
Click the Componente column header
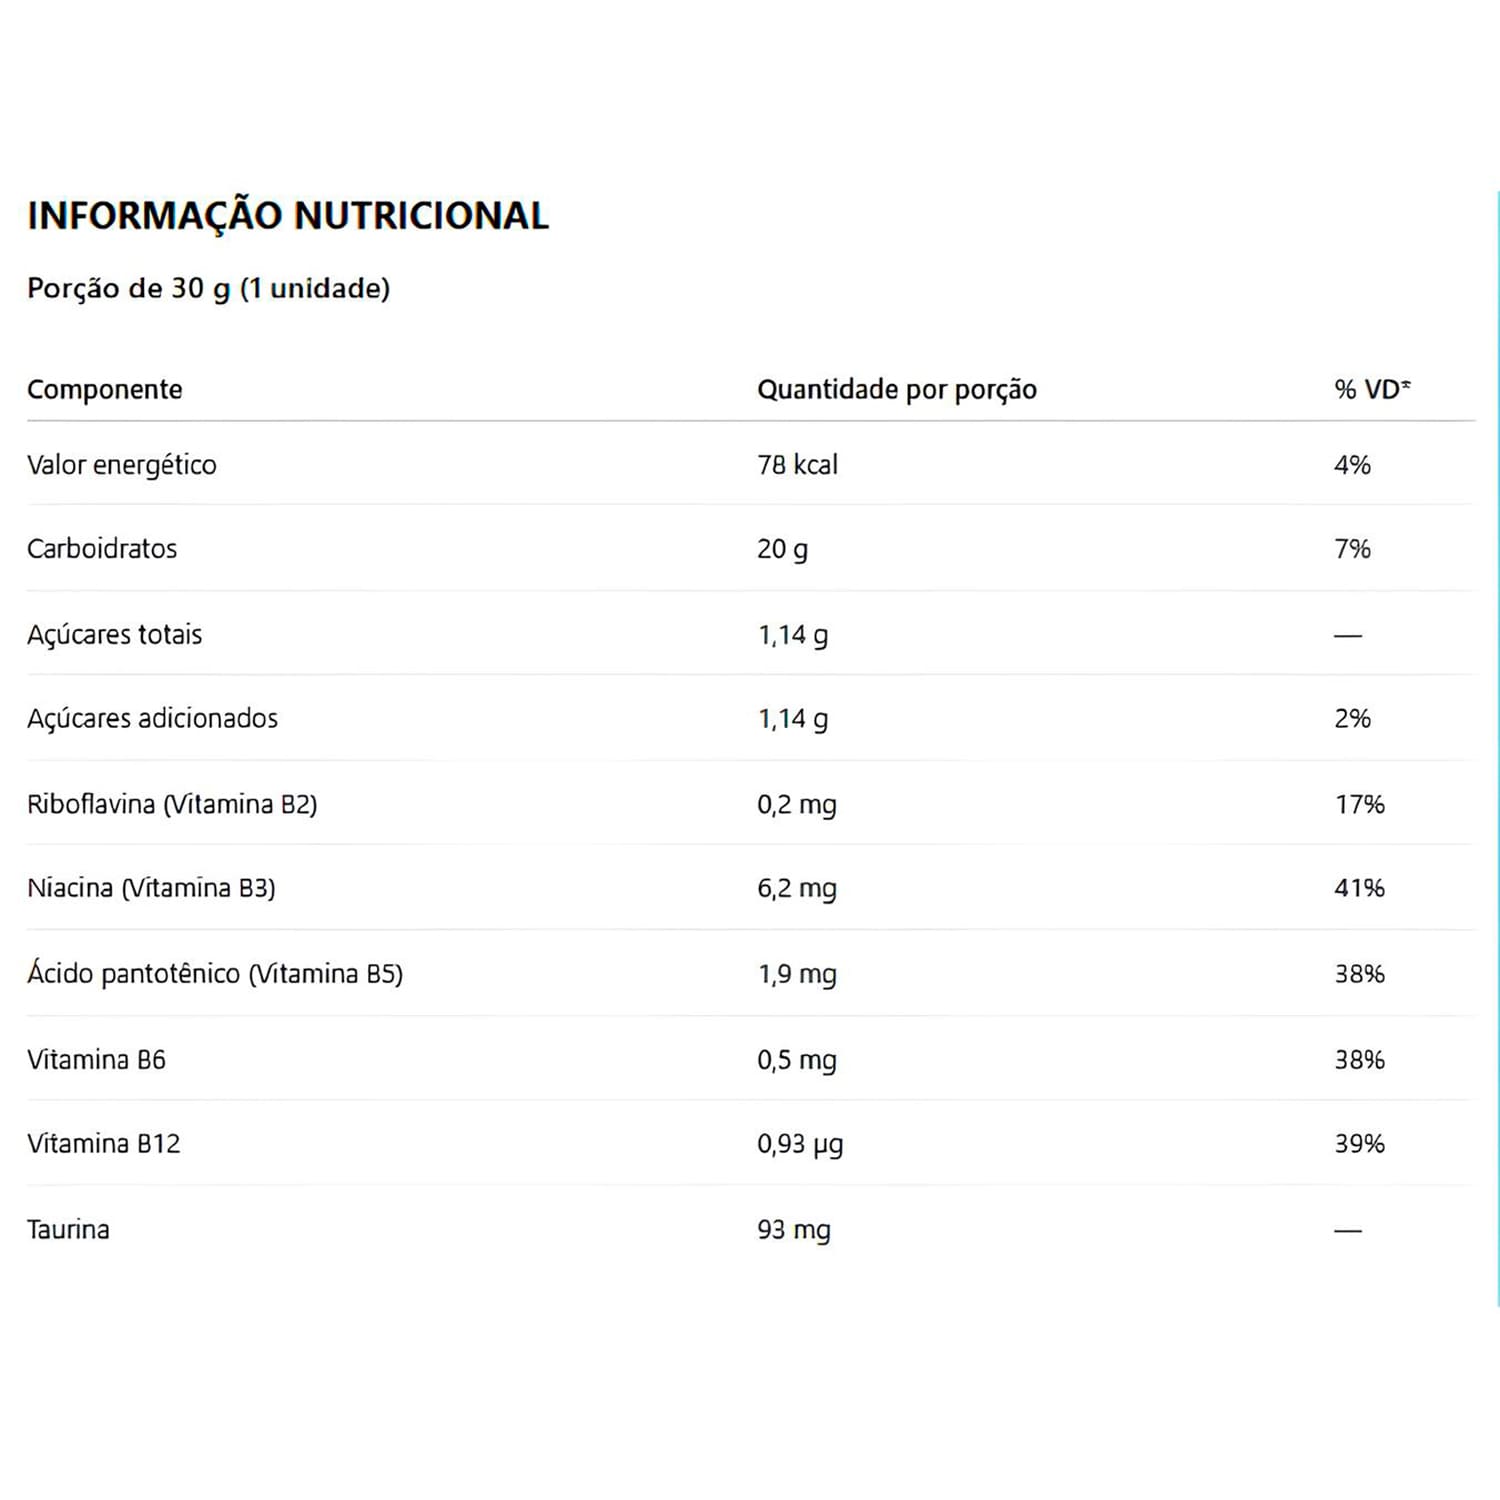click(x=105, y=389)
